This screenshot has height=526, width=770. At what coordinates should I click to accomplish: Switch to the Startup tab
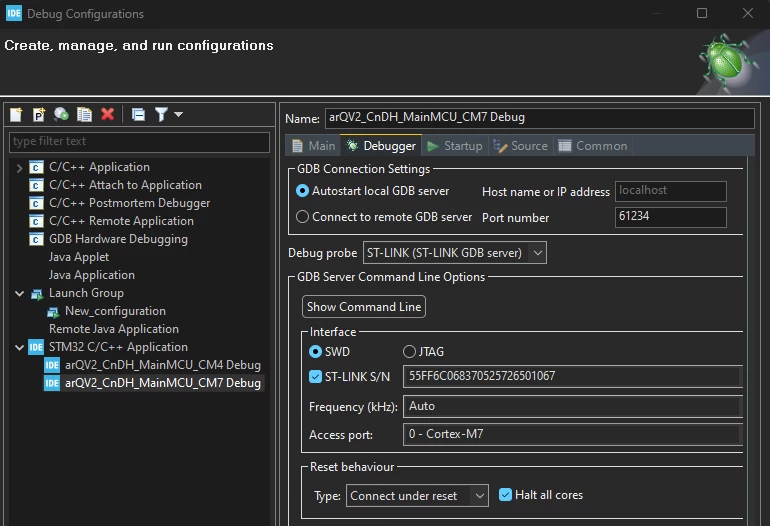[455, 146]
